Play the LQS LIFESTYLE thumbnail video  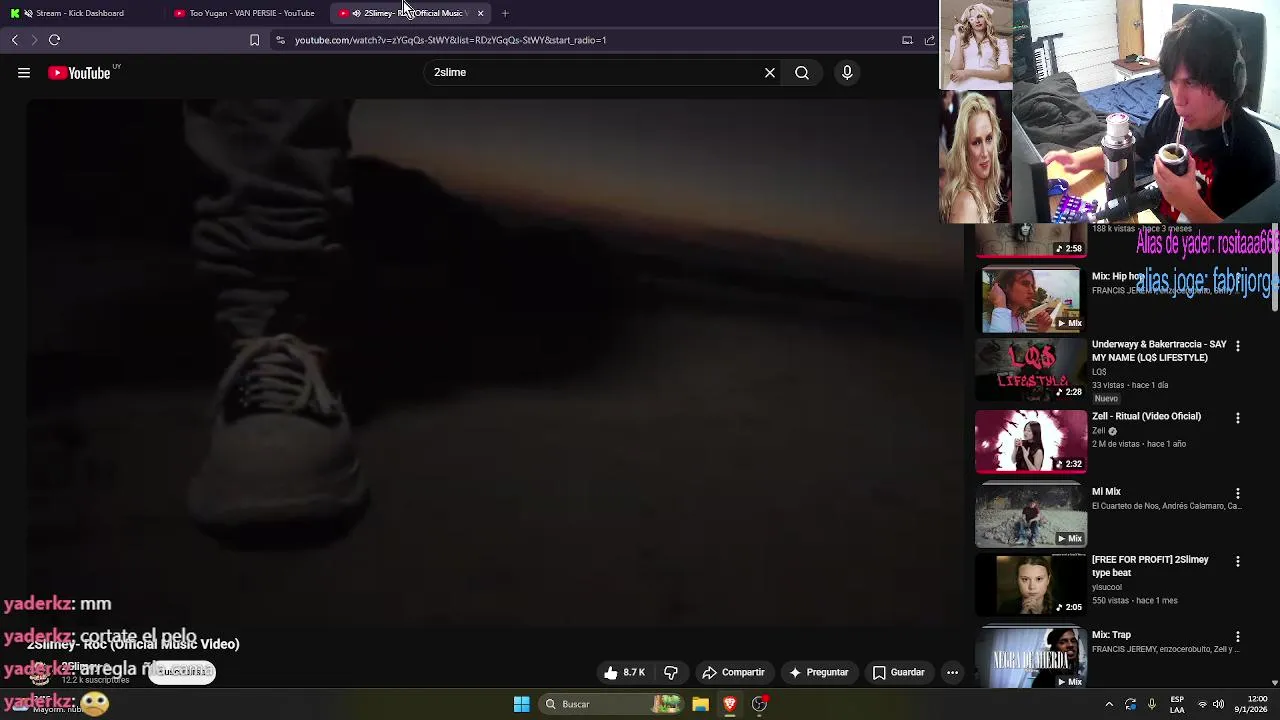pos(1030,369)
